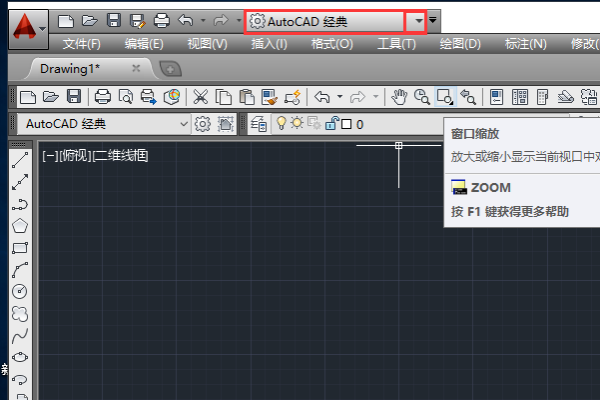Image resolution: width=600 pixels, height=400 pixels.
Task: Click layer 0 color swatch
Action: click(346, 124)
